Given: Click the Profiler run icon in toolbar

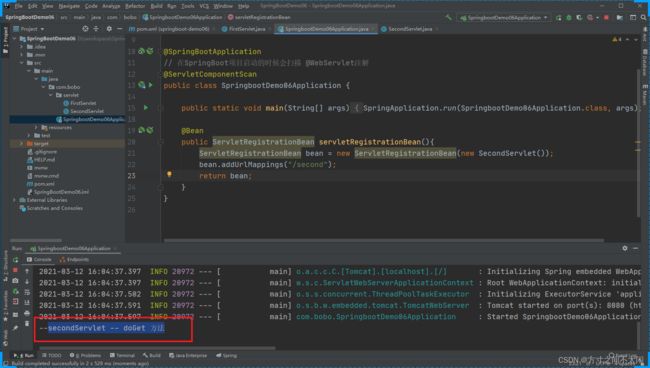Looking at the screenshot, I should 591,18.
